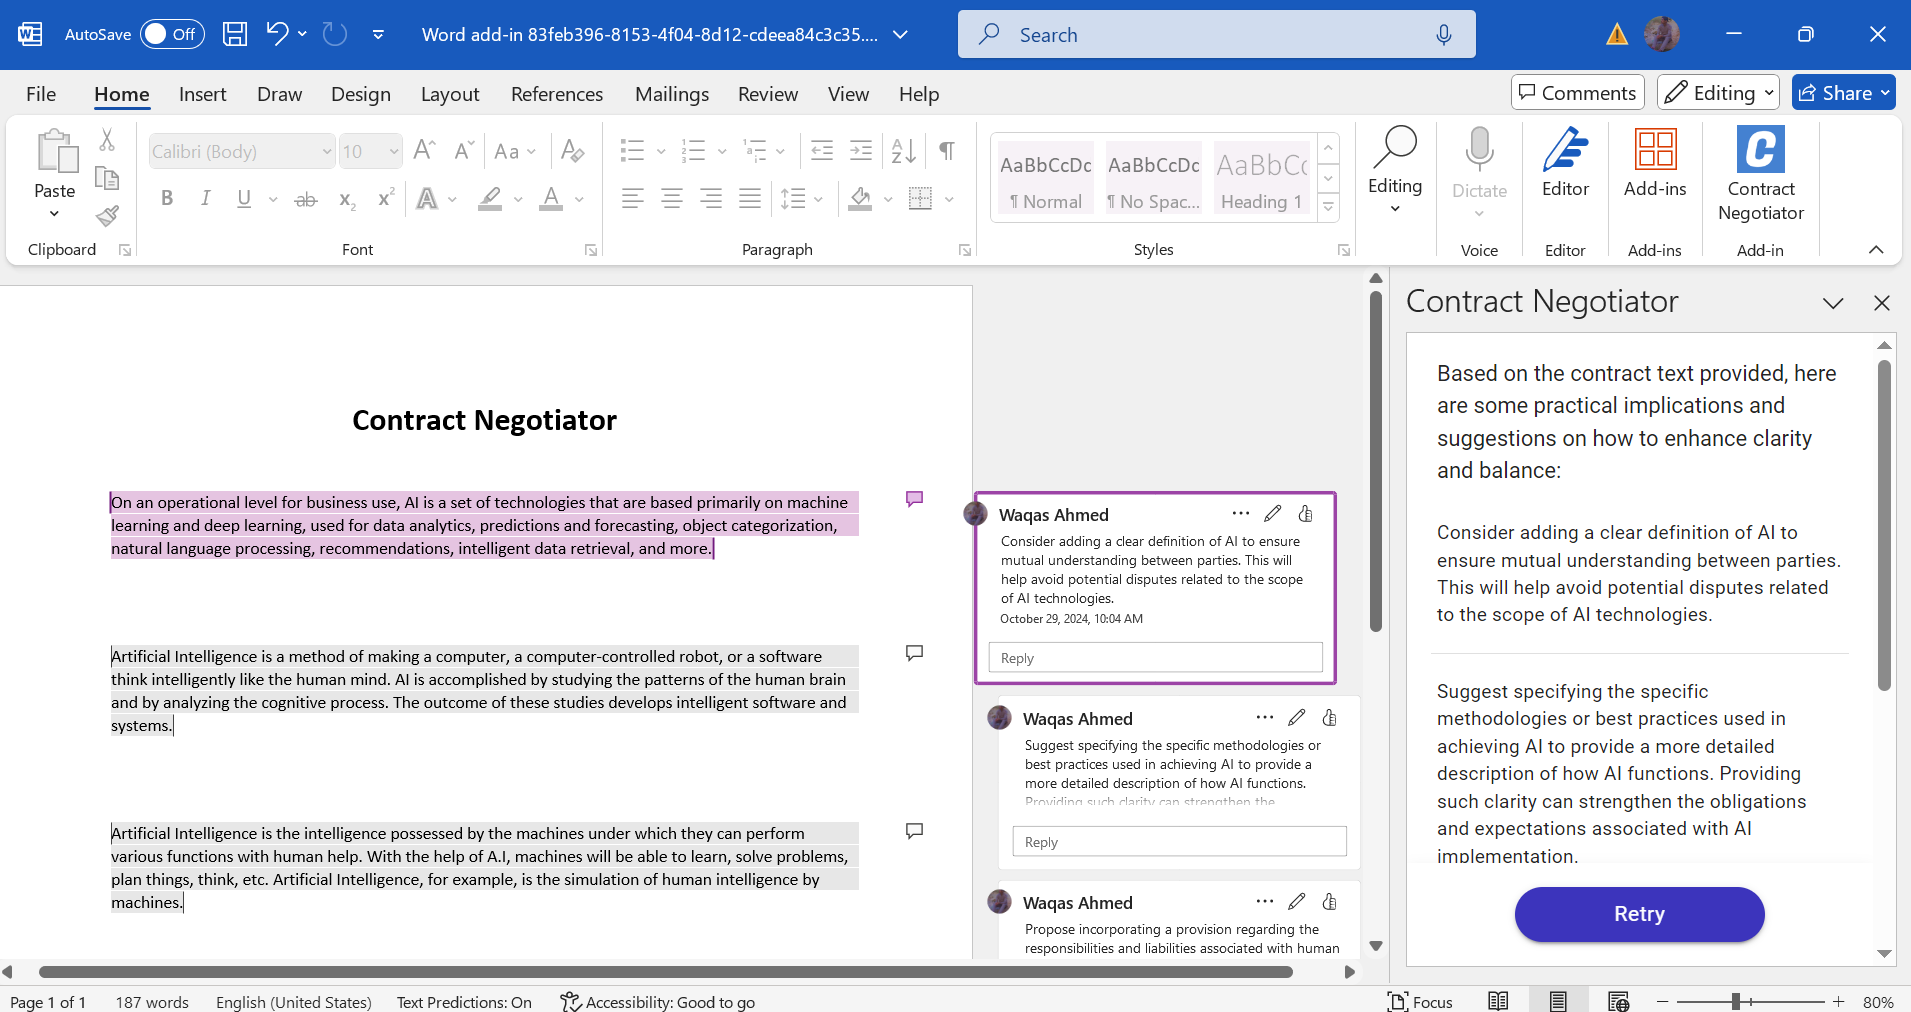
Task: Open the Contract Negotiator add-in icon
Action: click(1760, 151)
